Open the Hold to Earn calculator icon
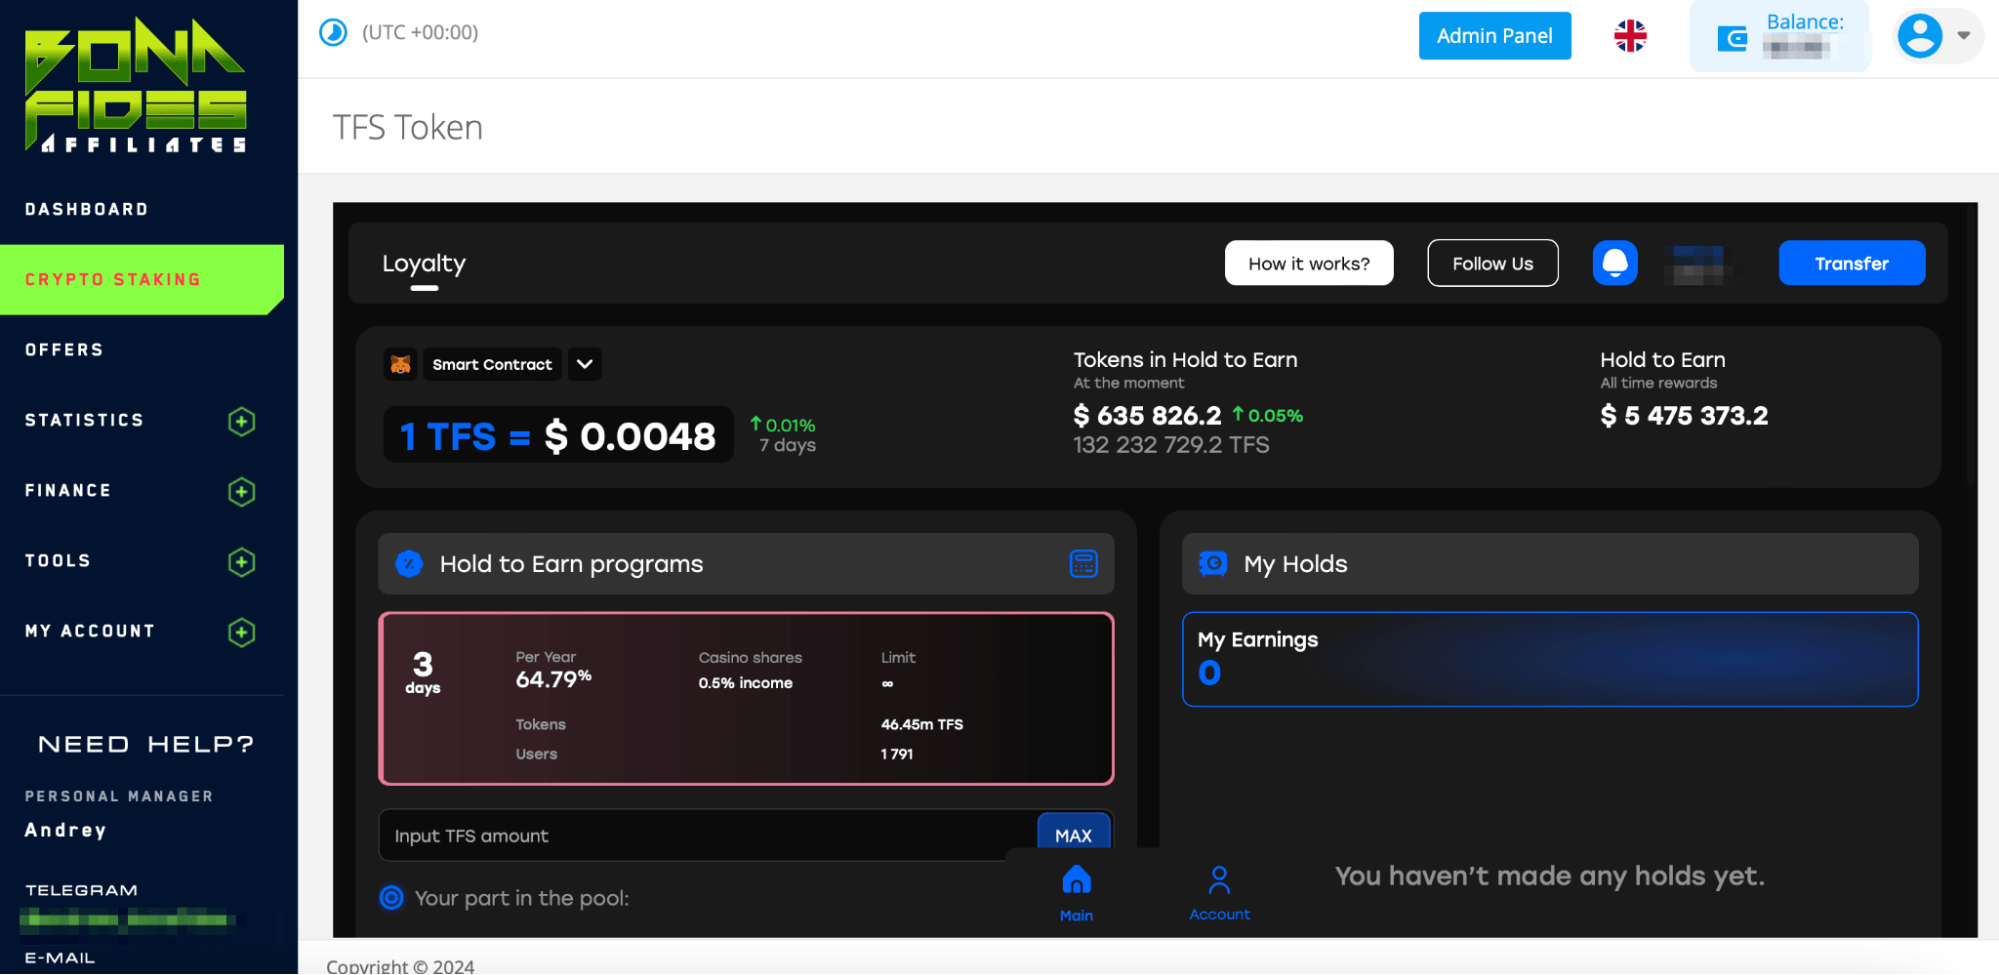Screen dimensions: 1999x975 [x=1083, y=564]
